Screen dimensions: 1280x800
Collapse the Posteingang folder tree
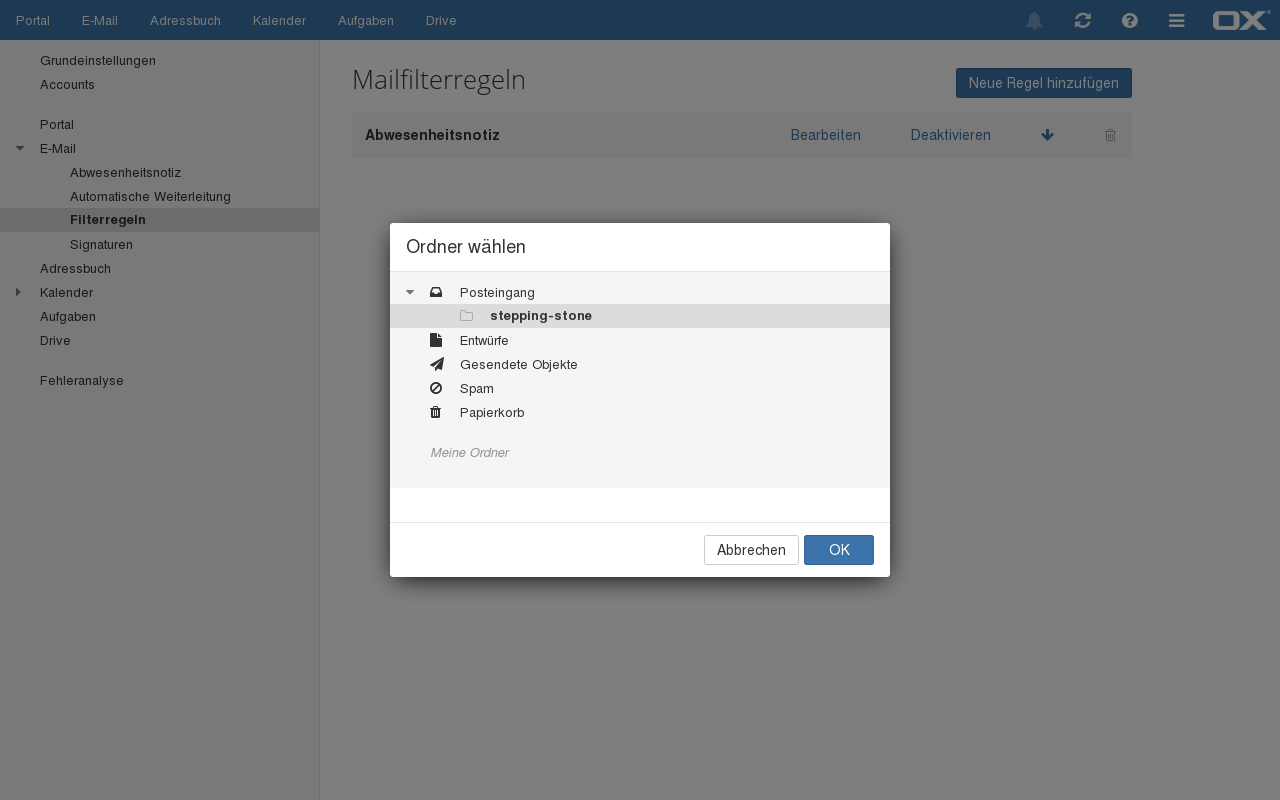tap(410, 292)
